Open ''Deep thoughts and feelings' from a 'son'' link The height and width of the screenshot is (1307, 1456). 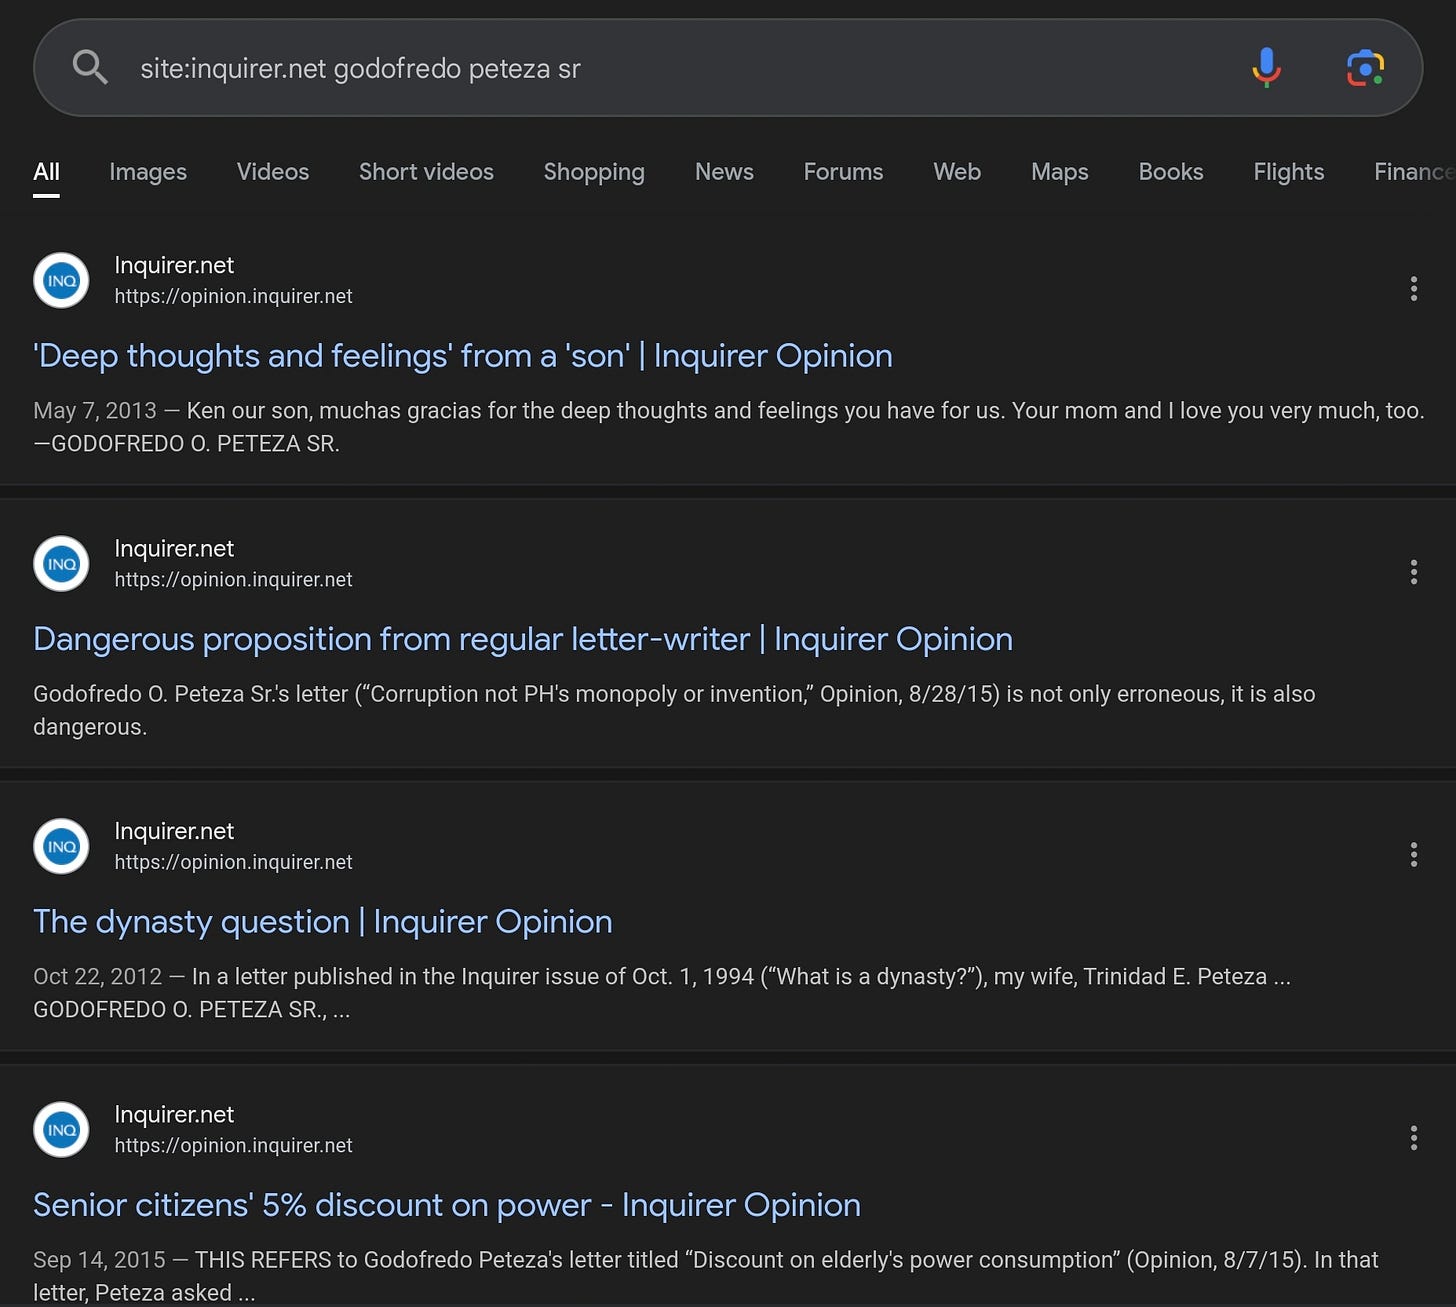[x=463, y=356]
